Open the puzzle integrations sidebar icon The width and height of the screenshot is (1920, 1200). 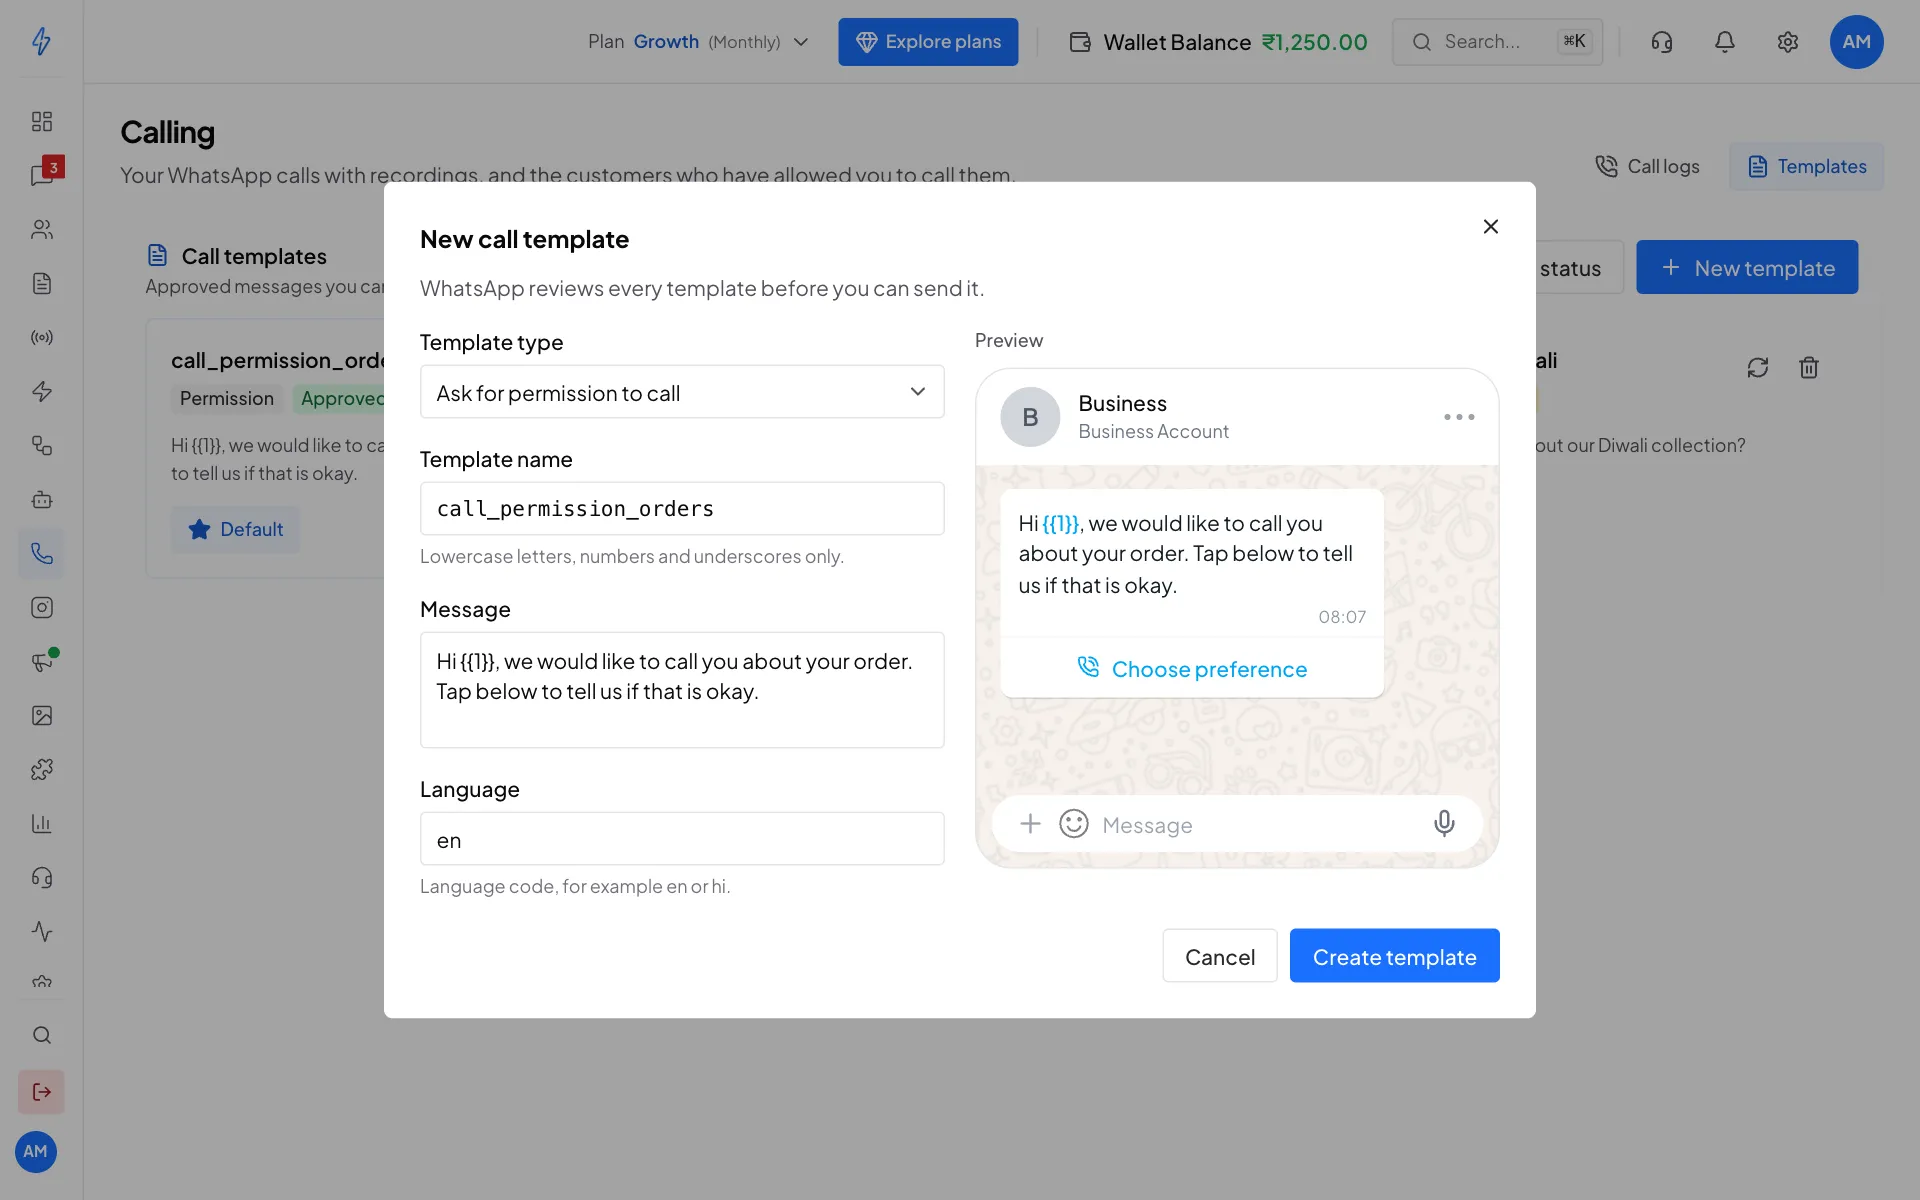(42, 770)
